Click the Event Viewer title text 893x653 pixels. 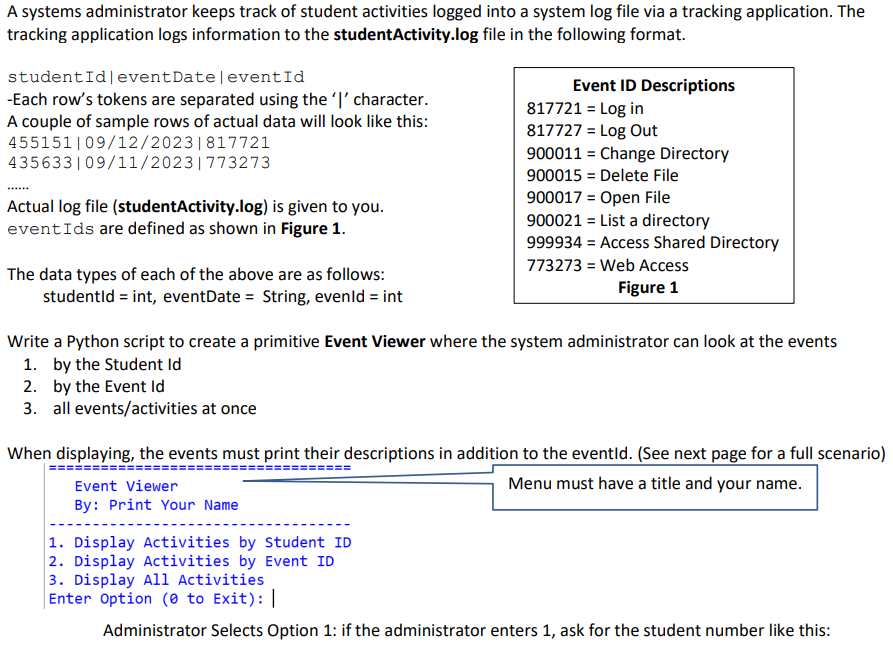[126, 487]
